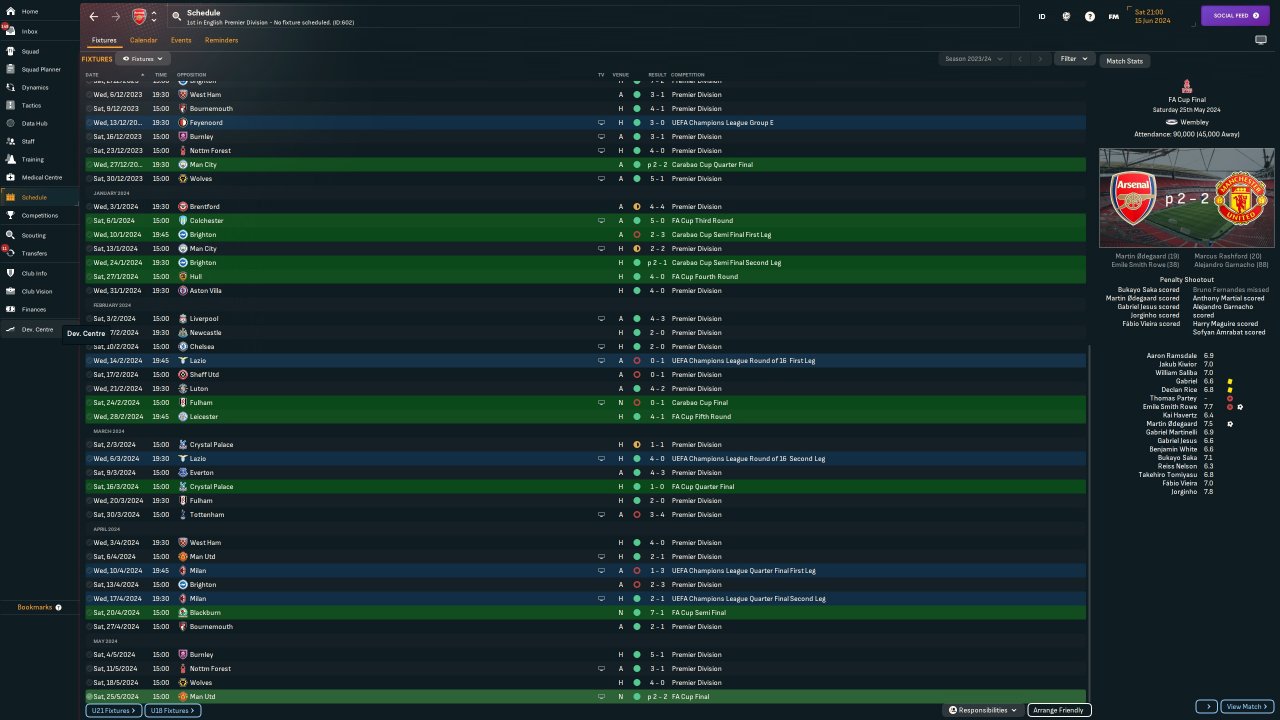Toggle the checkbox on the Luton row

coord(89,389)
